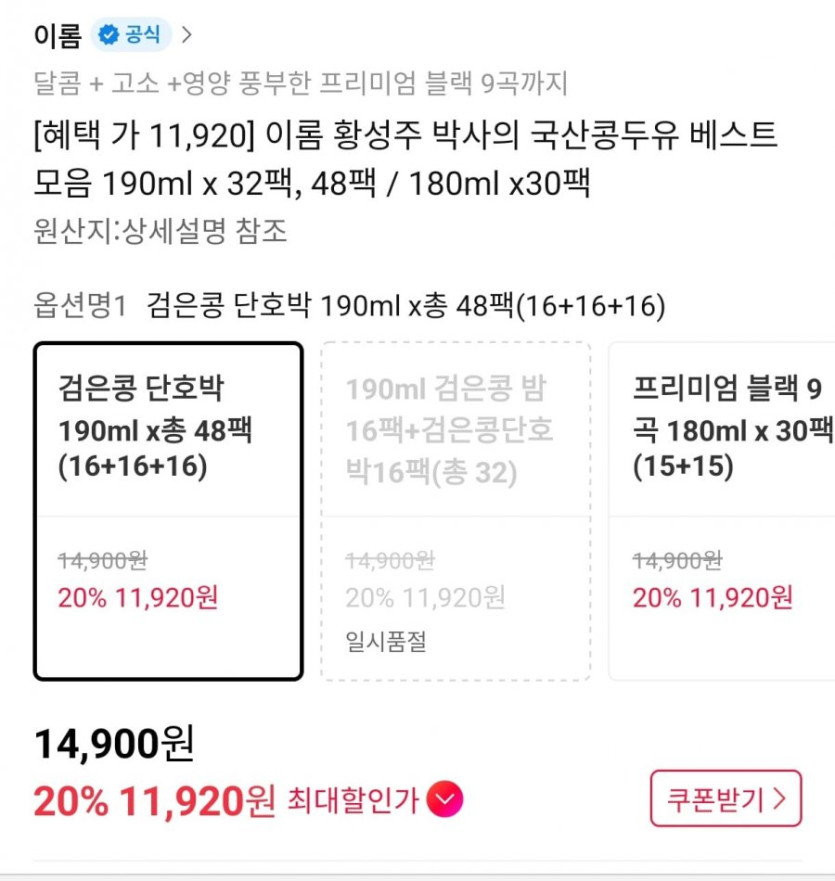
Task: Tap the 공식 official store badge
Action: click(x=141, y=36)
